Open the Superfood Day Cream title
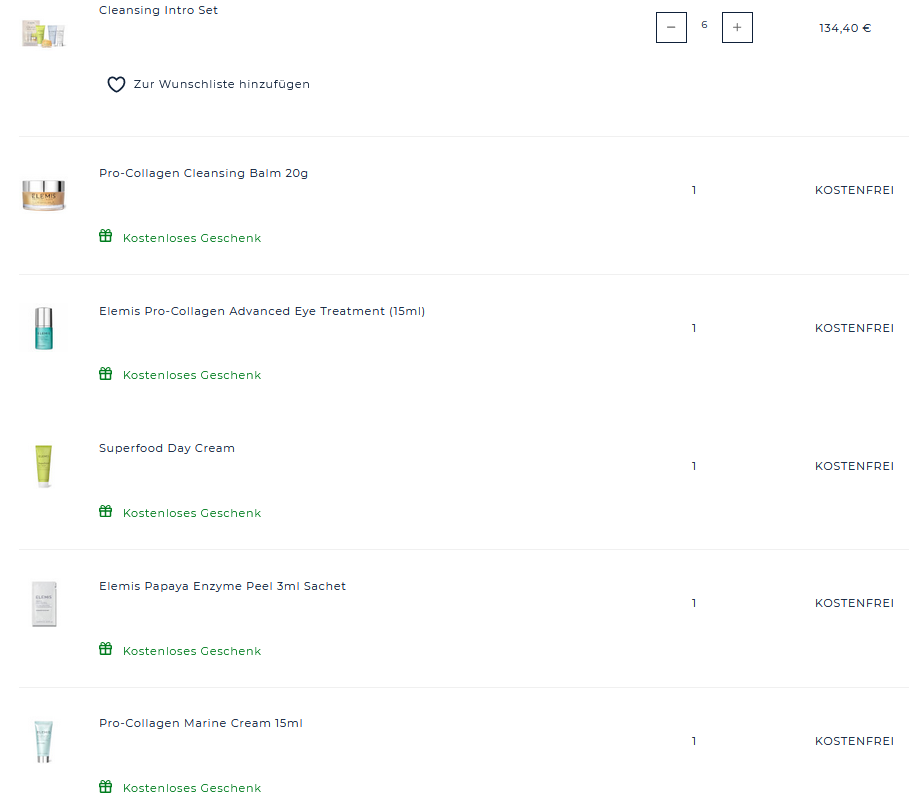Image resolution: width=909 pixels, height=809 pixels. point(167,449)
